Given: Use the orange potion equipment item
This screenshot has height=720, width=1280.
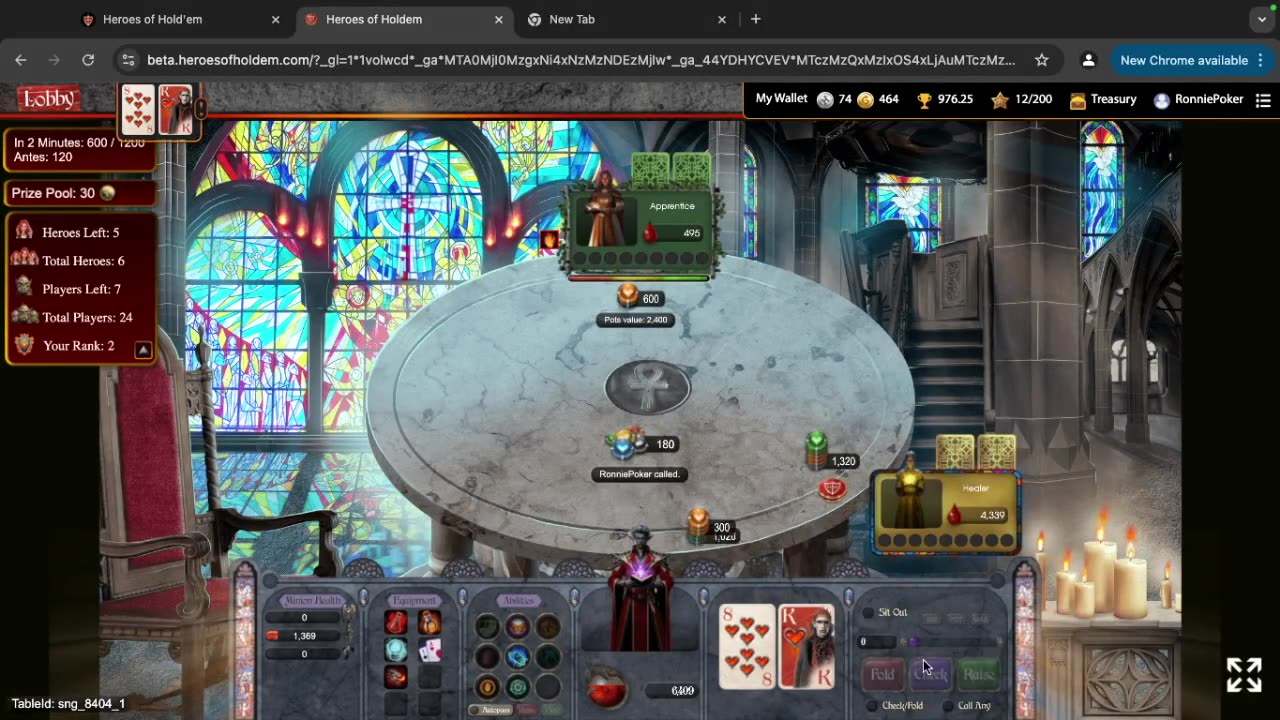Looking at the screenshot, I should pos(429,622).
